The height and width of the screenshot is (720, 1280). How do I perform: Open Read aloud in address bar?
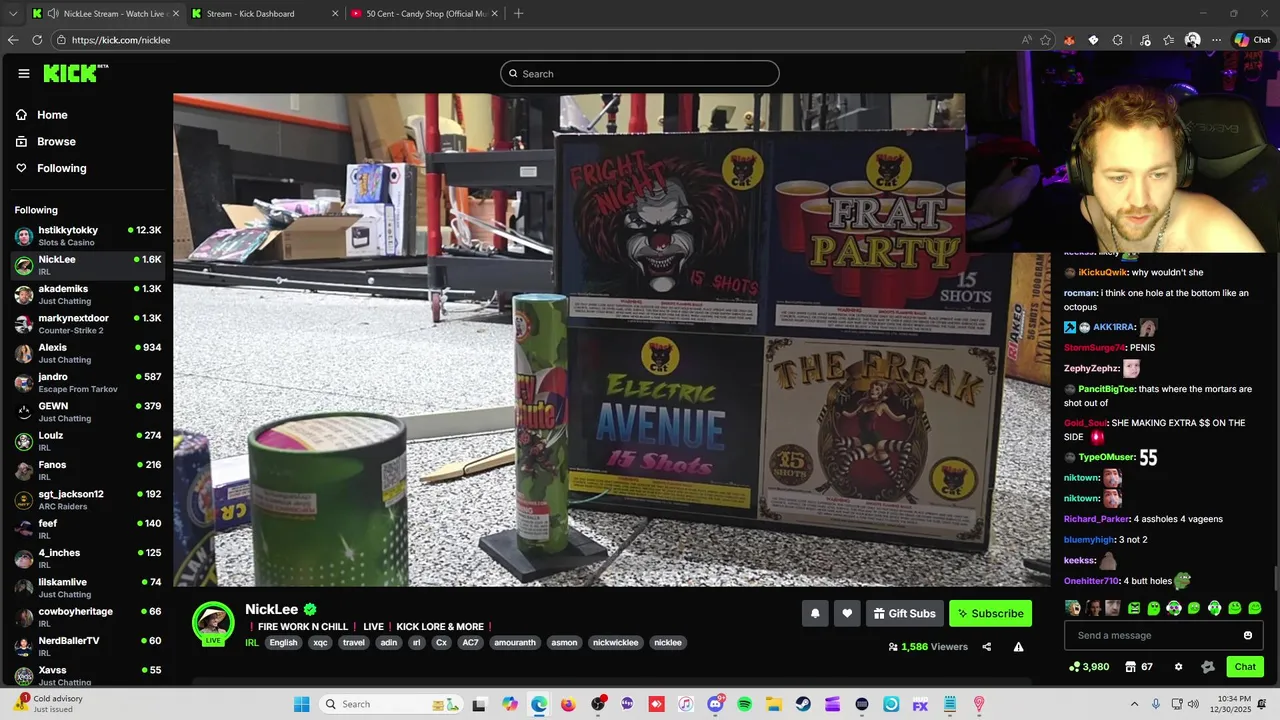coord(1026,40)
